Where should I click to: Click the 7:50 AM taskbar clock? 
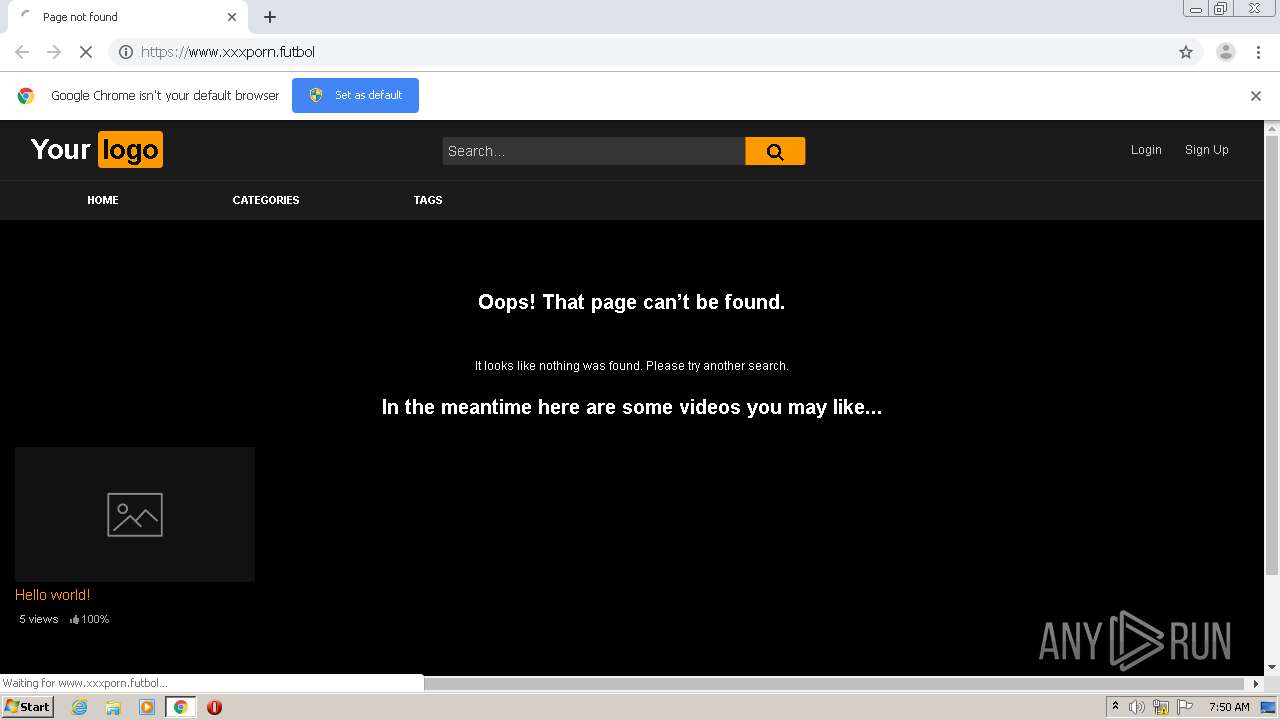(x=1229, y=707)
